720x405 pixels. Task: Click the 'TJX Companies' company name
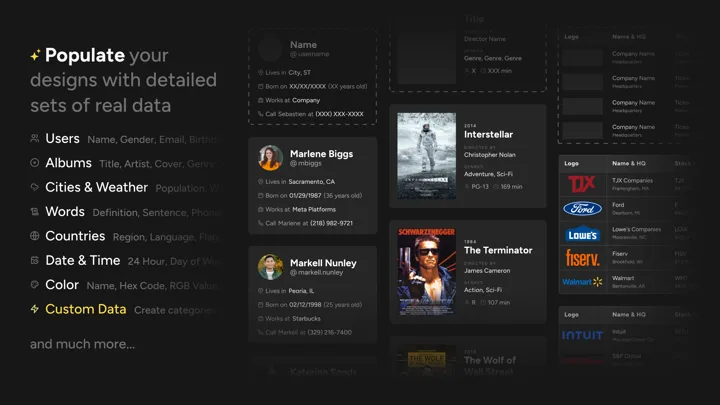pos(632,180)
